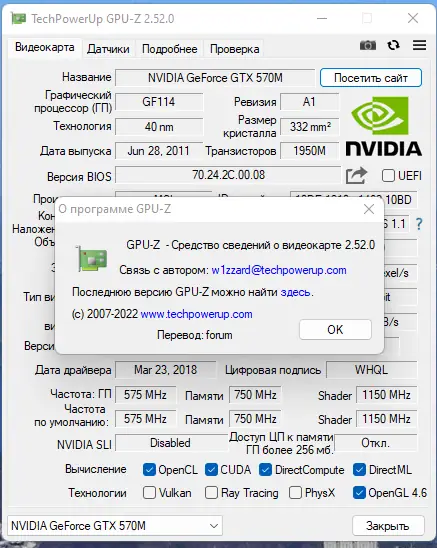The image size is (437, 548).
Task: Click the Откл. resizable BAR value
Action: point(375,443)
